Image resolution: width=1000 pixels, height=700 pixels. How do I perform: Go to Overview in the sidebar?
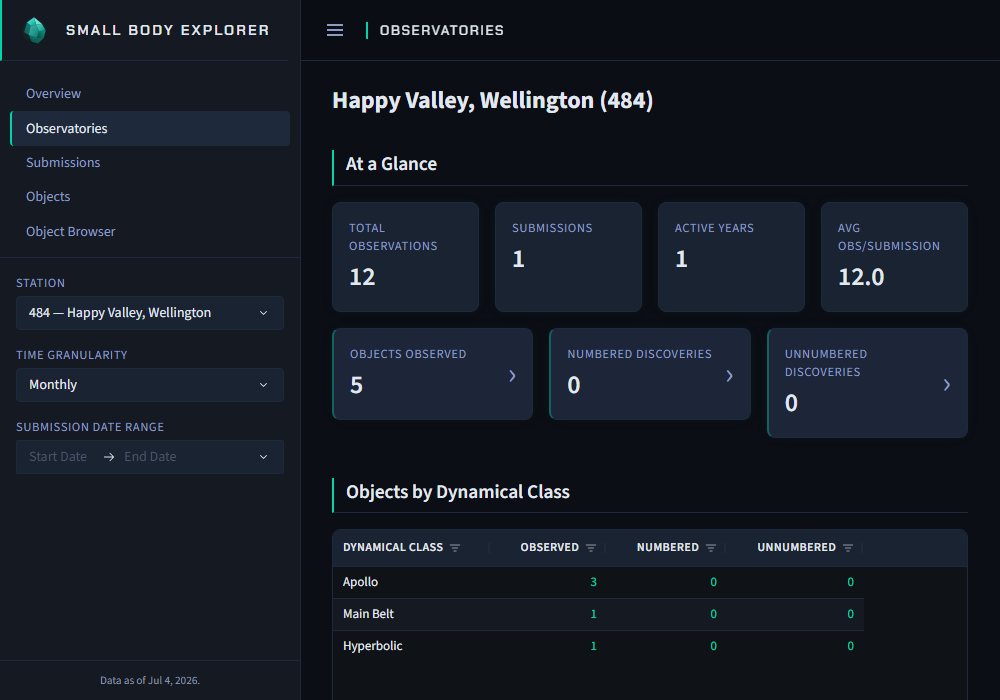click(54, 94)
